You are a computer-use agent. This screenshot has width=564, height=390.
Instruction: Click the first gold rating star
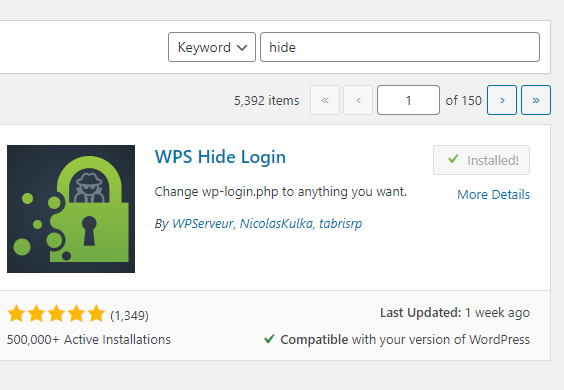(16, 313)
